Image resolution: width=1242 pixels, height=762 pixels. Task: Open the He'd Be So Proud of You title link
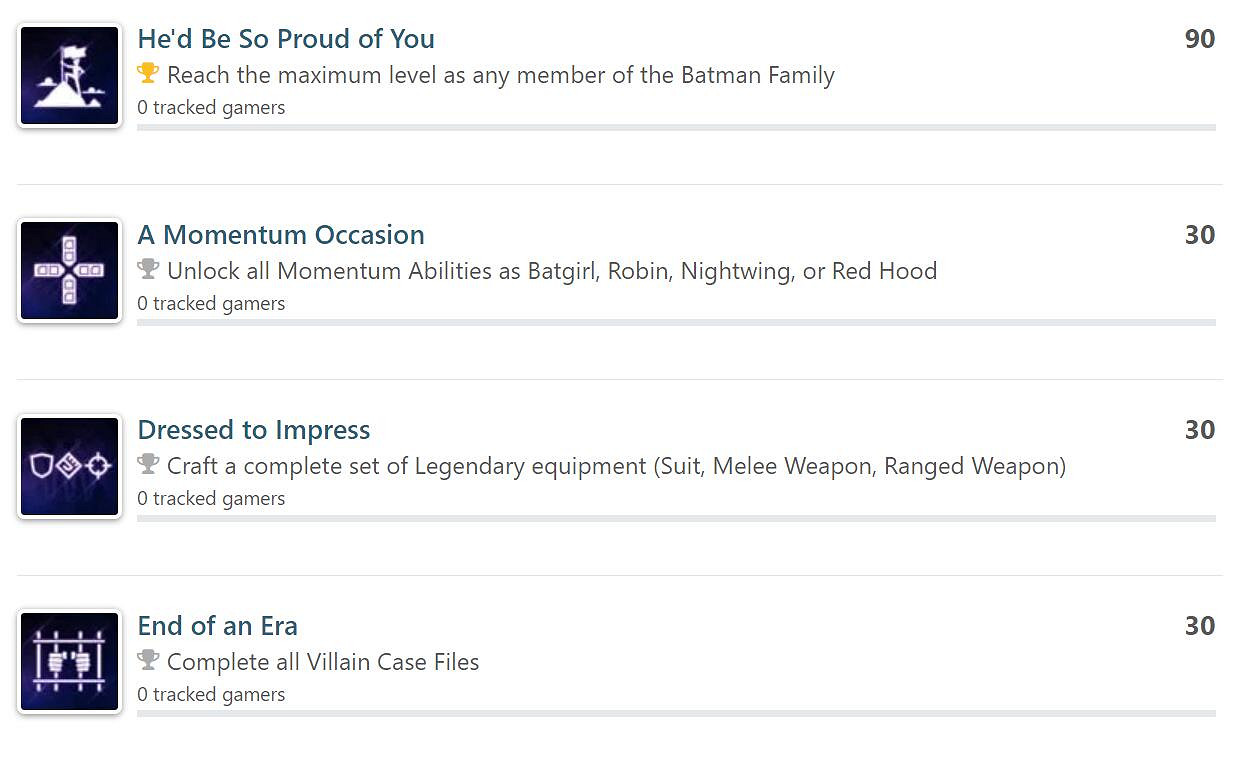click(x=286, y=39)
